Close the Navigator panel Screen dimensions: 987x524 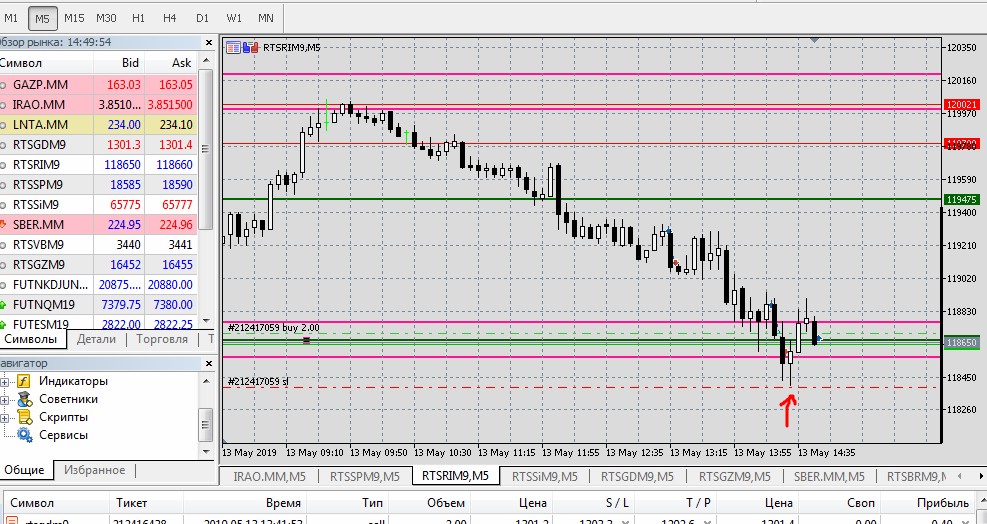click(209, 363)
